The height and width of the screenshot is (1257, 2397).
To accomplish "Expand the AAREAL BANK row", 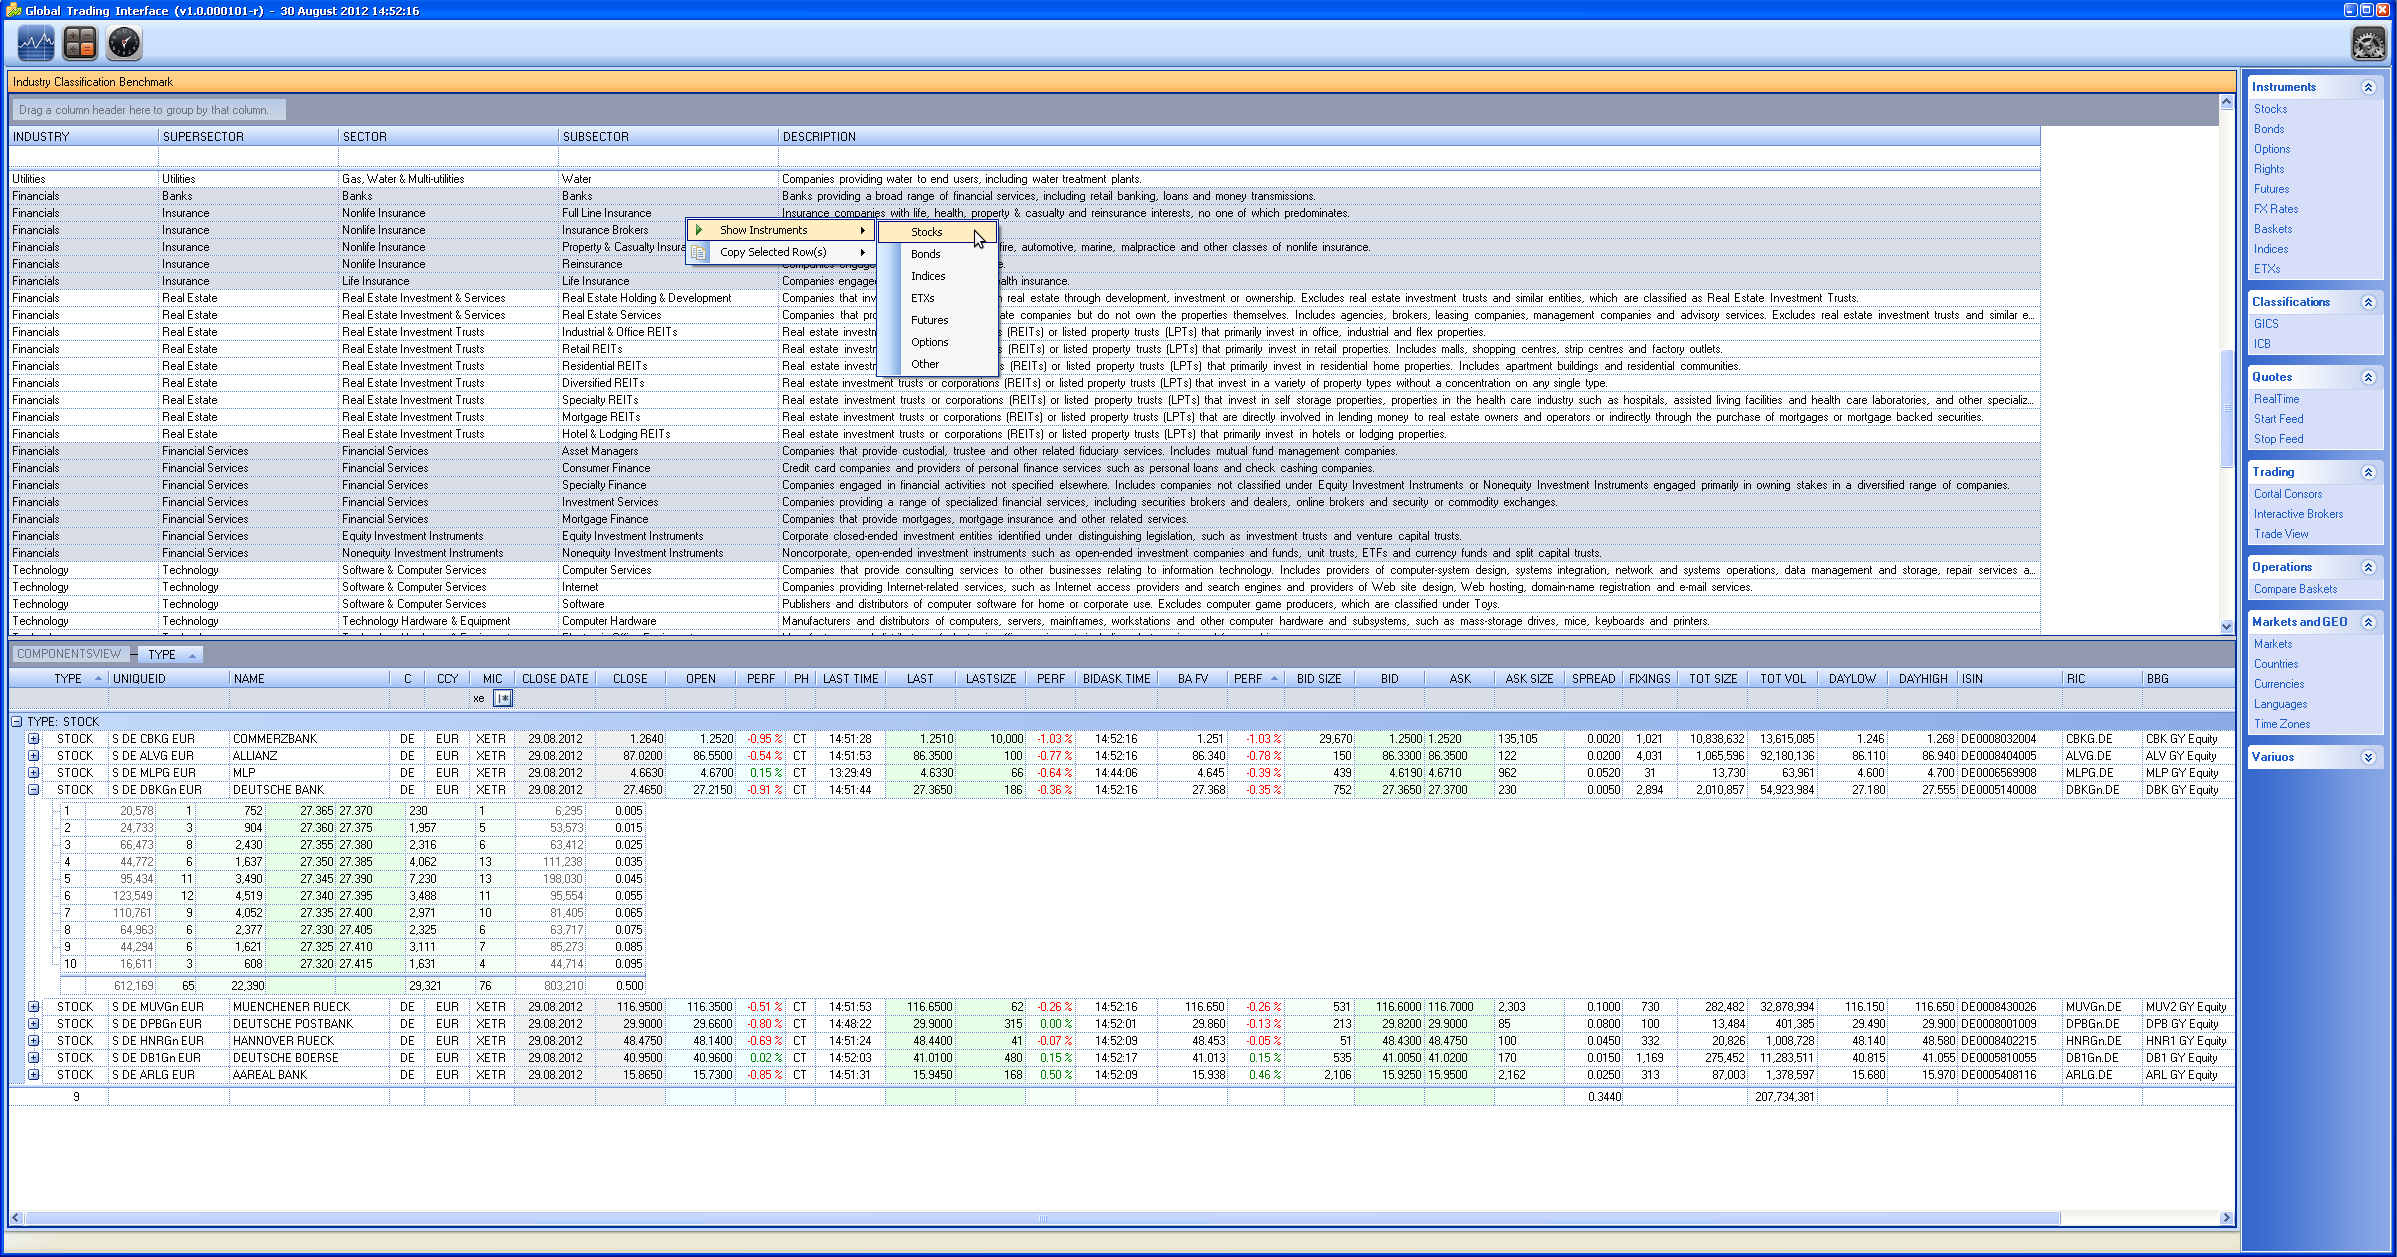I will click(33, 1075).
